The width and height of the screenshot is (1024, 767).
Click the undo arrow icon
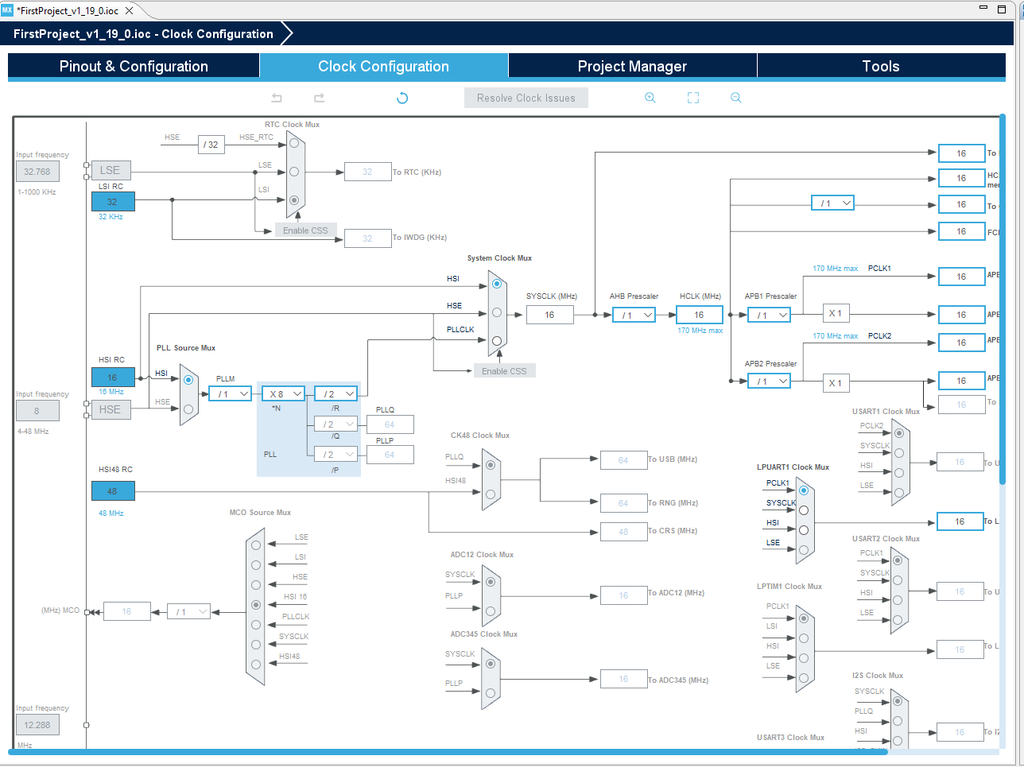[x=277, y=98]
